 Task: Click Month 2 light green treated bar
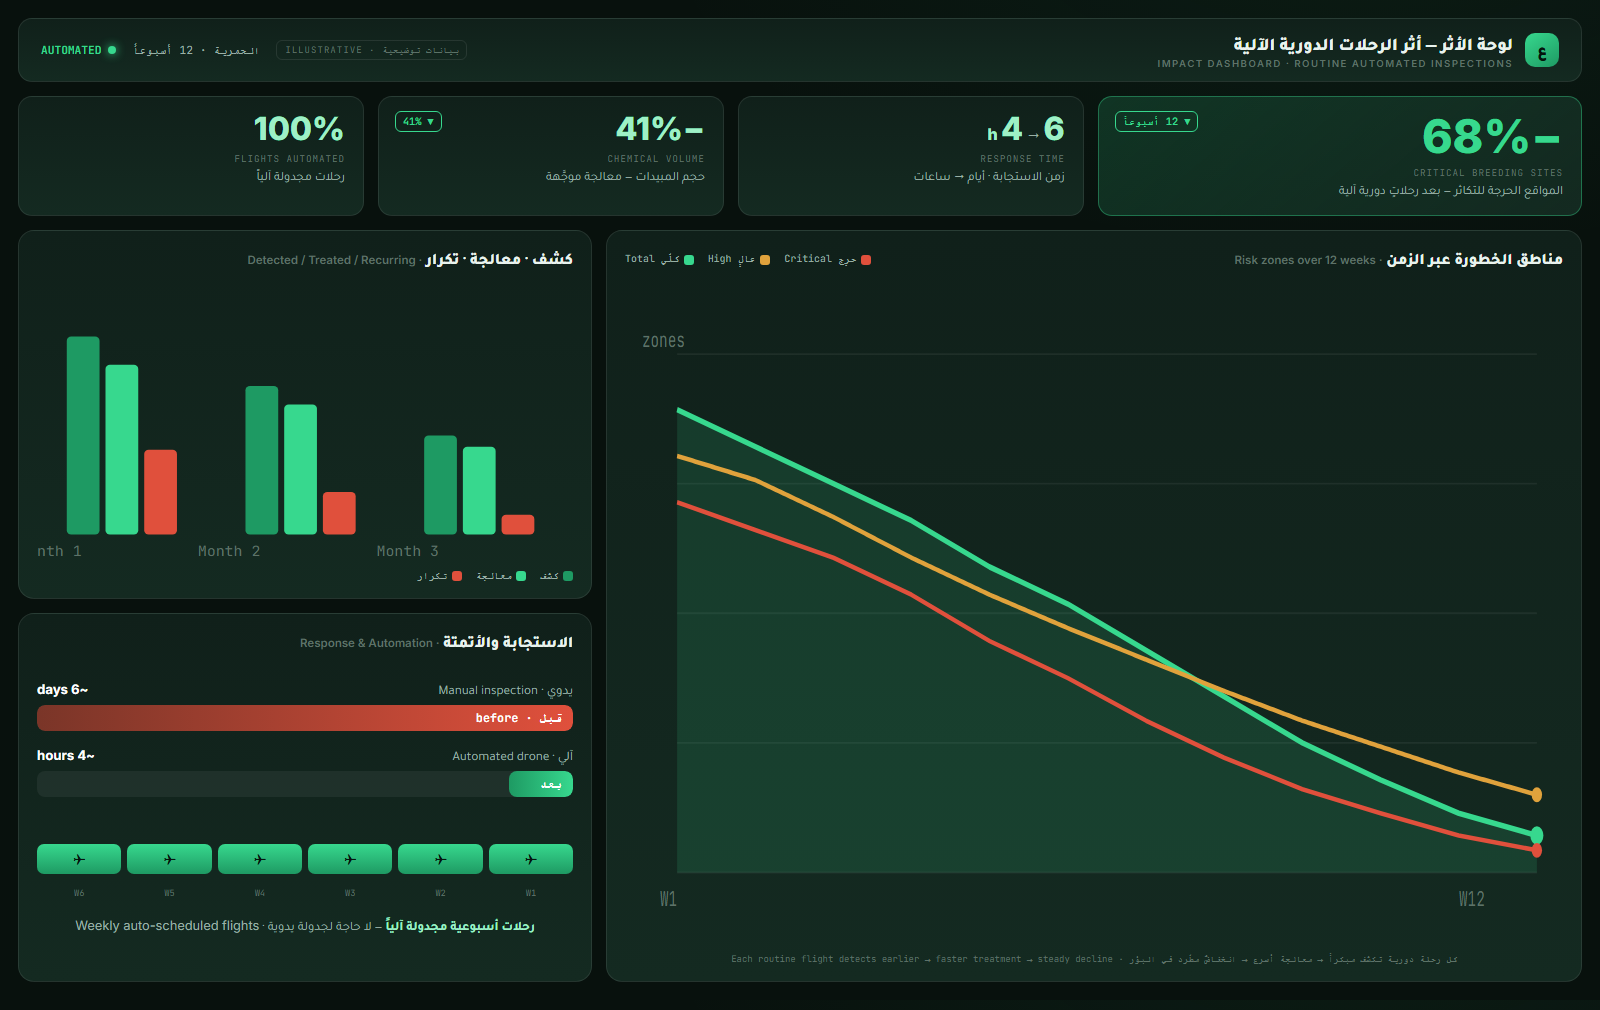[301, 469]
